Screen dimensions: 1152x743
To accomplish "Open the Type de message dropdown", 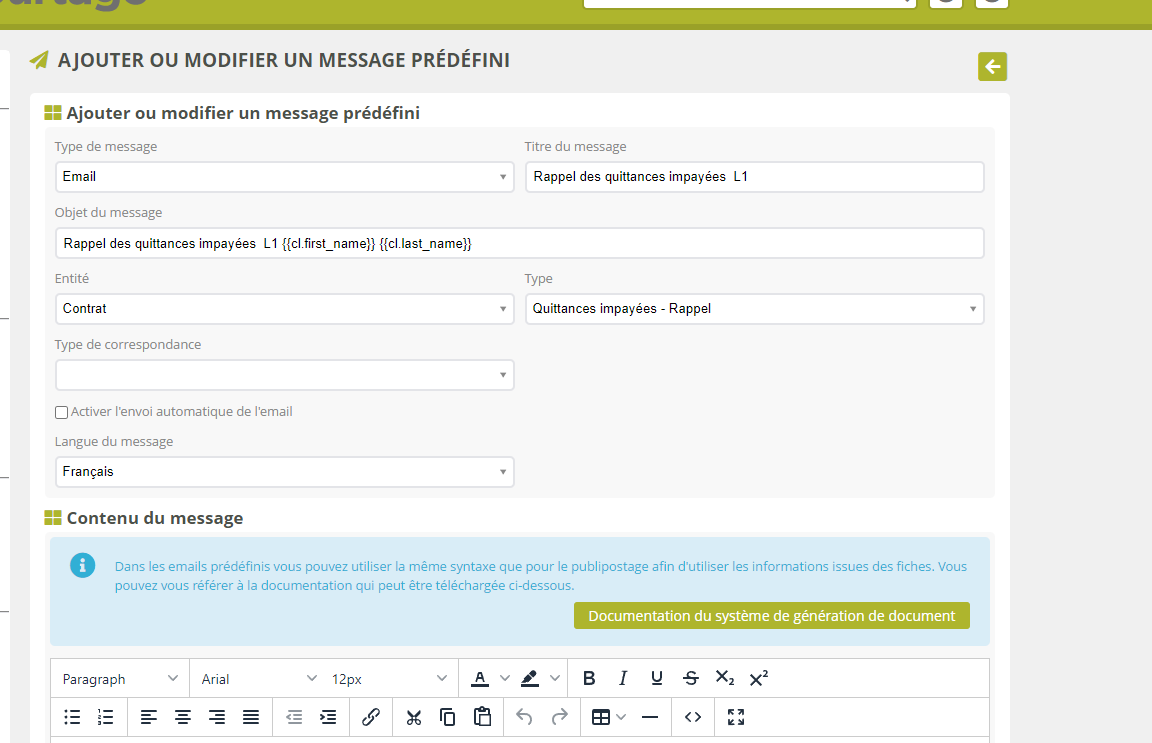I will tap(284, 177).
